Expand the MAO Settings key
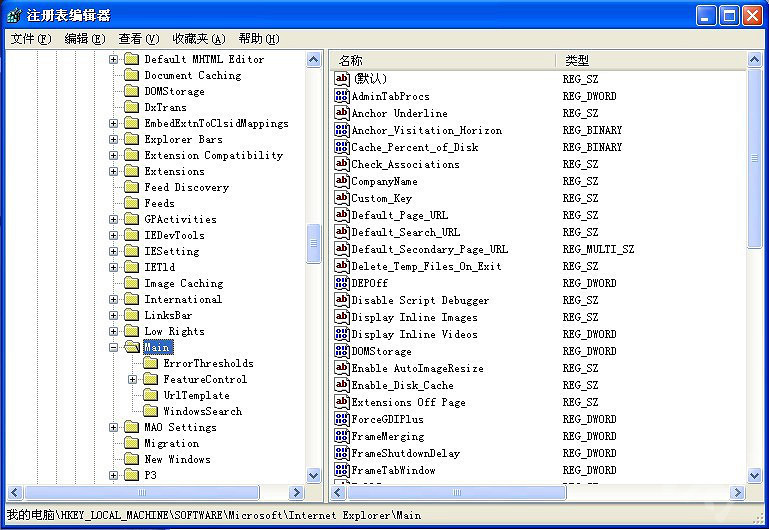The image size is (769, 530). [113, 427]
